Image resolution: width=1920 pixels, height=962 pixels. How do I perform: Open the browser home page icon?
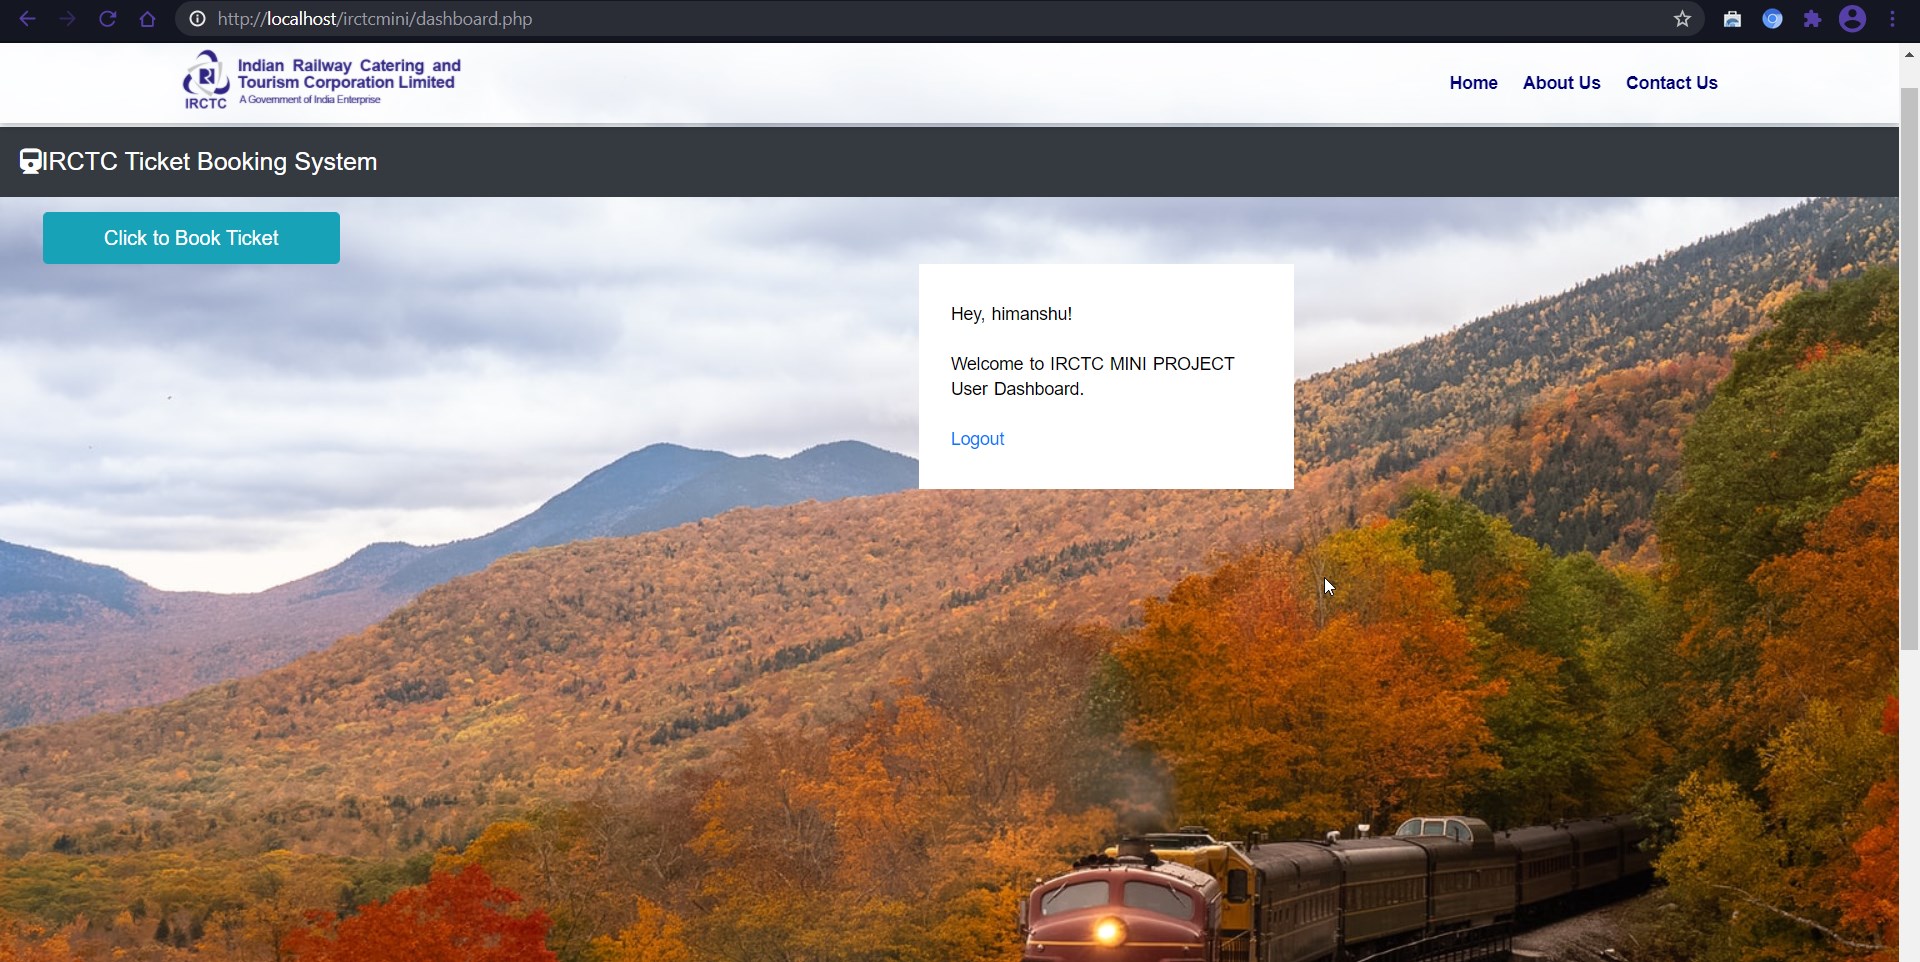point(147,19)
